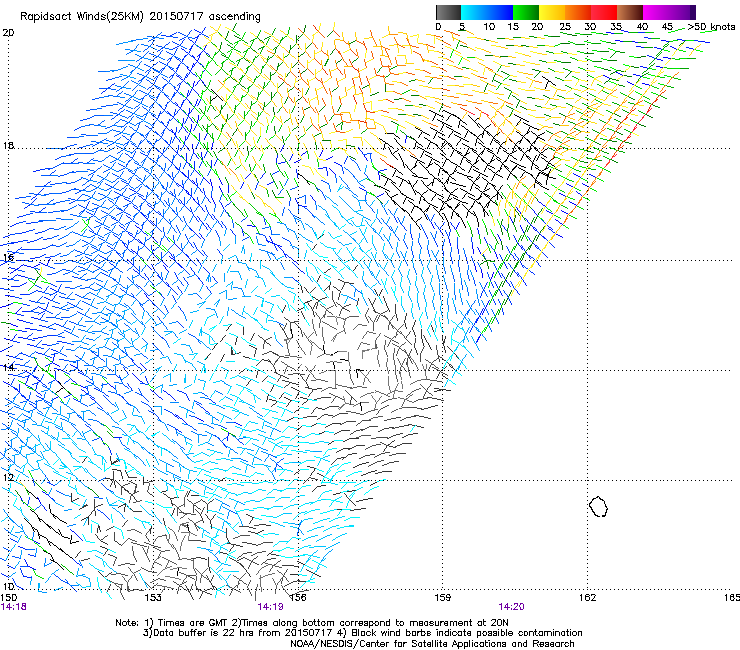Click the longitude label 159
The image size is (740, 650).
pos(442,598)
